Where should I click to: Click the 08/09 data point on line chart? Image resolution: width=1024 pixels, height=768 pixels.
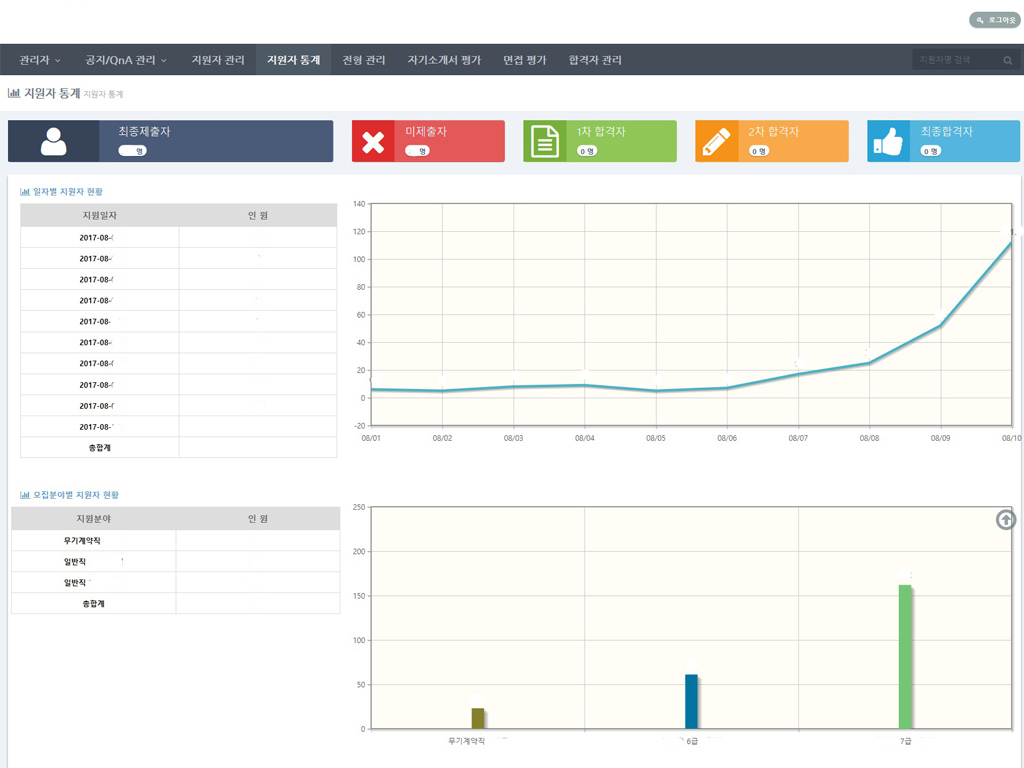(x=940, y=325)
